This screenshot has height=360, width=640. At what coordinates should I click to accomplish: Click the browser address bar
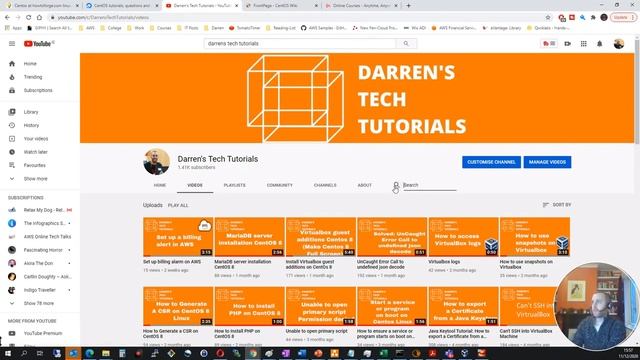298,18
